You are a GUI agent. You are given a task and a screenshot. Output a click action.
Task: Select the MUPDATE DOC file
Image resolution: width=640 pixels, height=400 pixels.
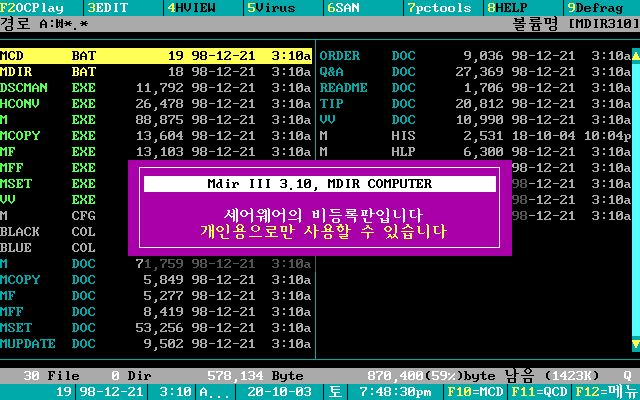(156, 344)
